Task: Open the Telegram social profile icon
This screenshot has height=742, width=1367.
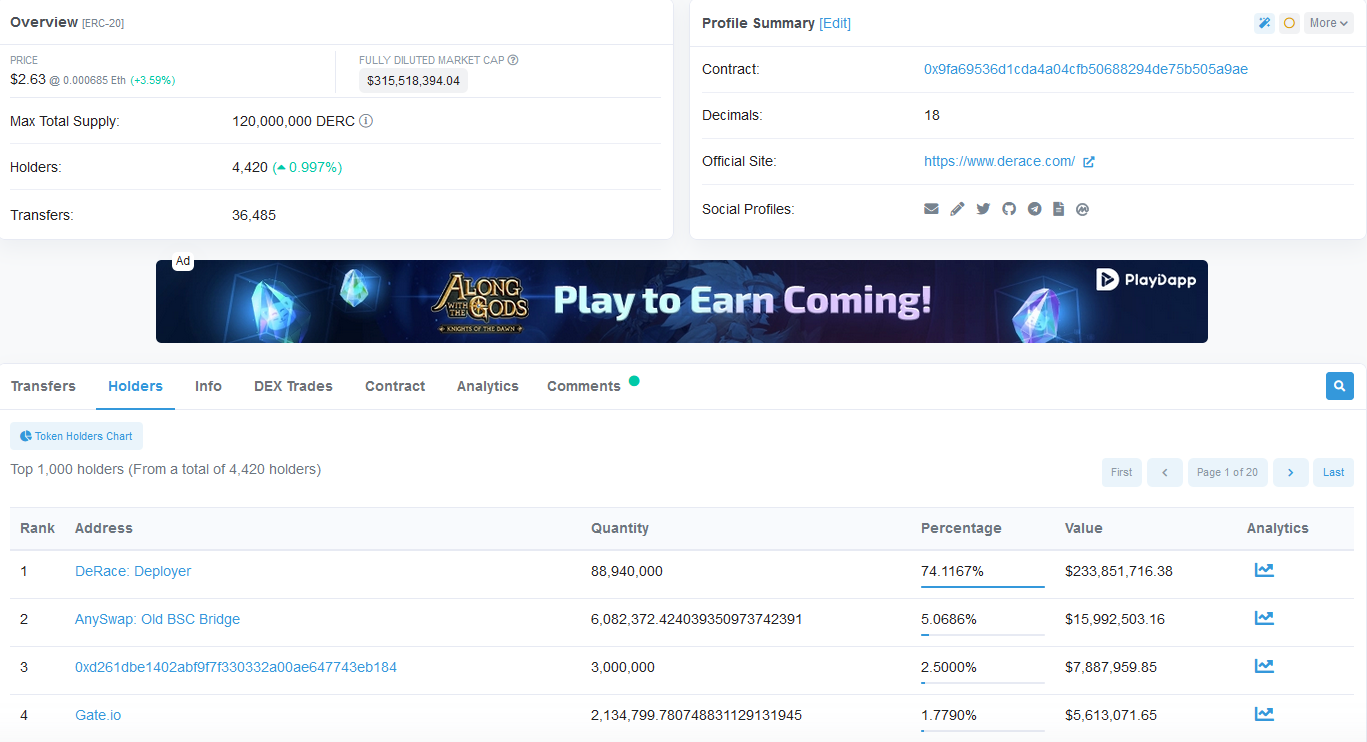Action: click(x=1034, y=209)
